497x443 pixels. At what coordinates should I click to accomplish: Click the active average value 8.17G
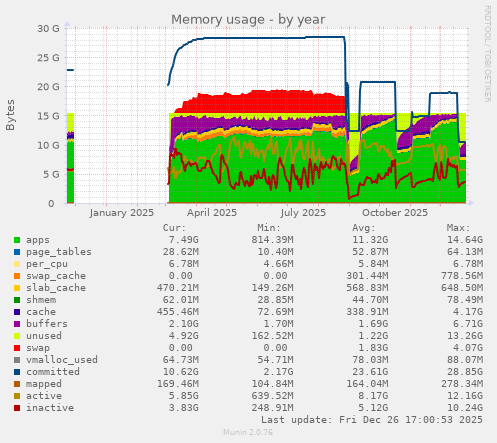(x=373, y=396)
